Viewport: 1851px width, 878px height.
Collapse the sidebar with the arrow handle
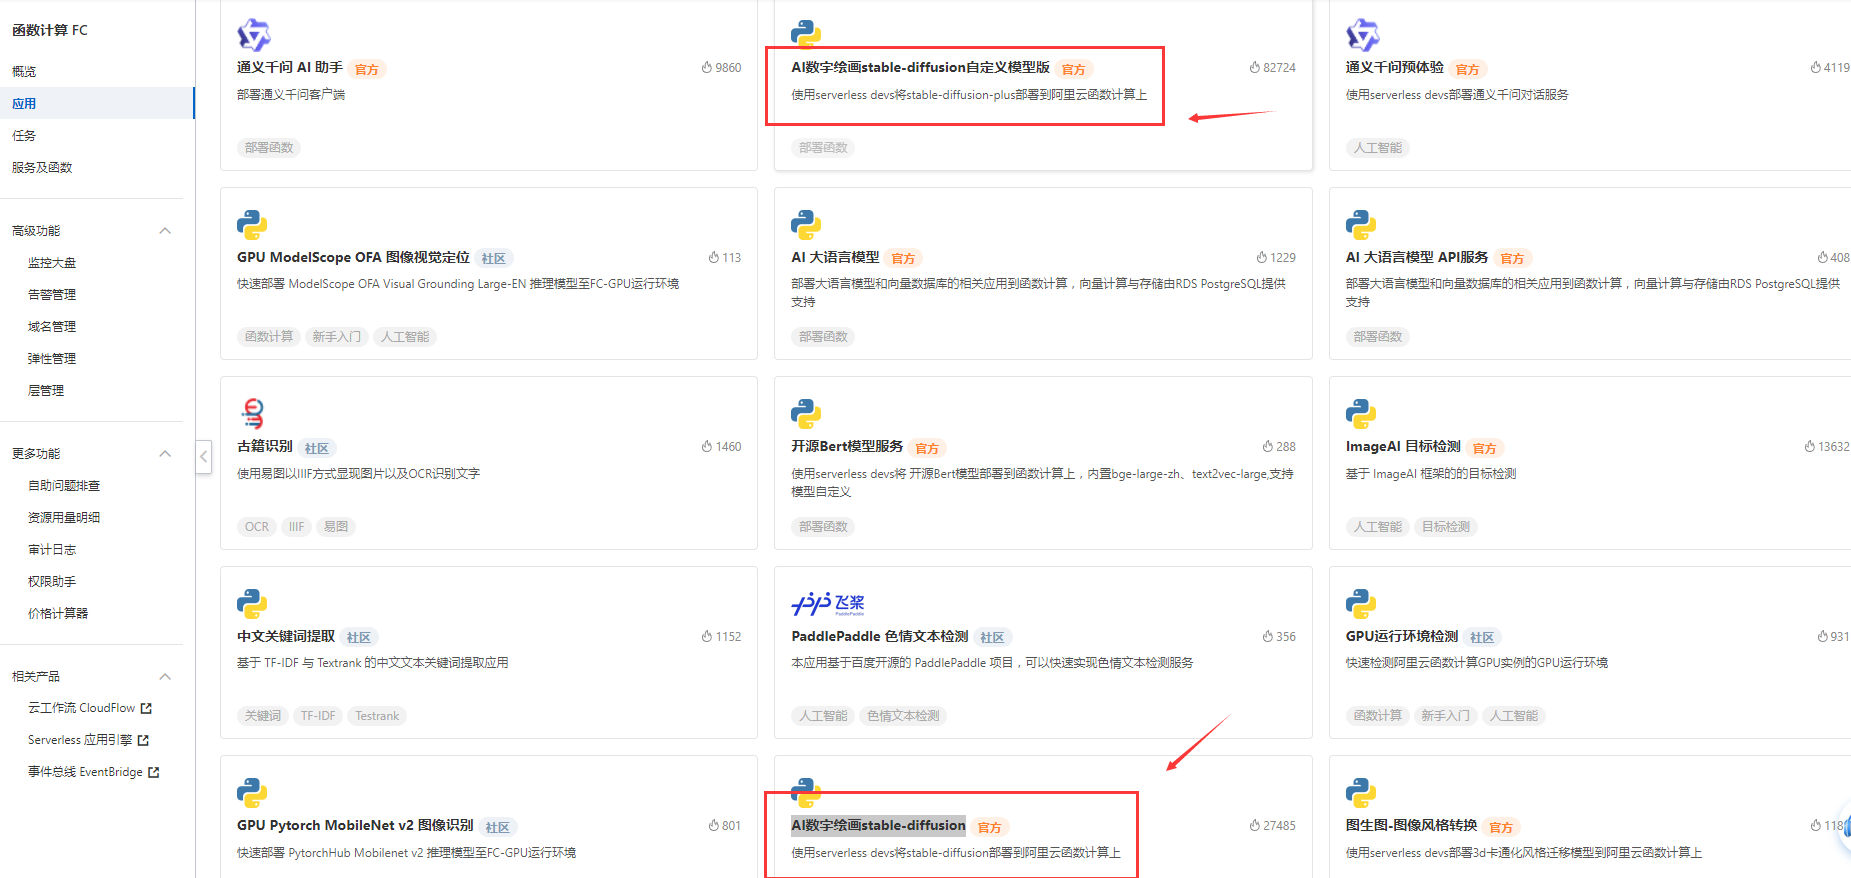click(204, 456)
